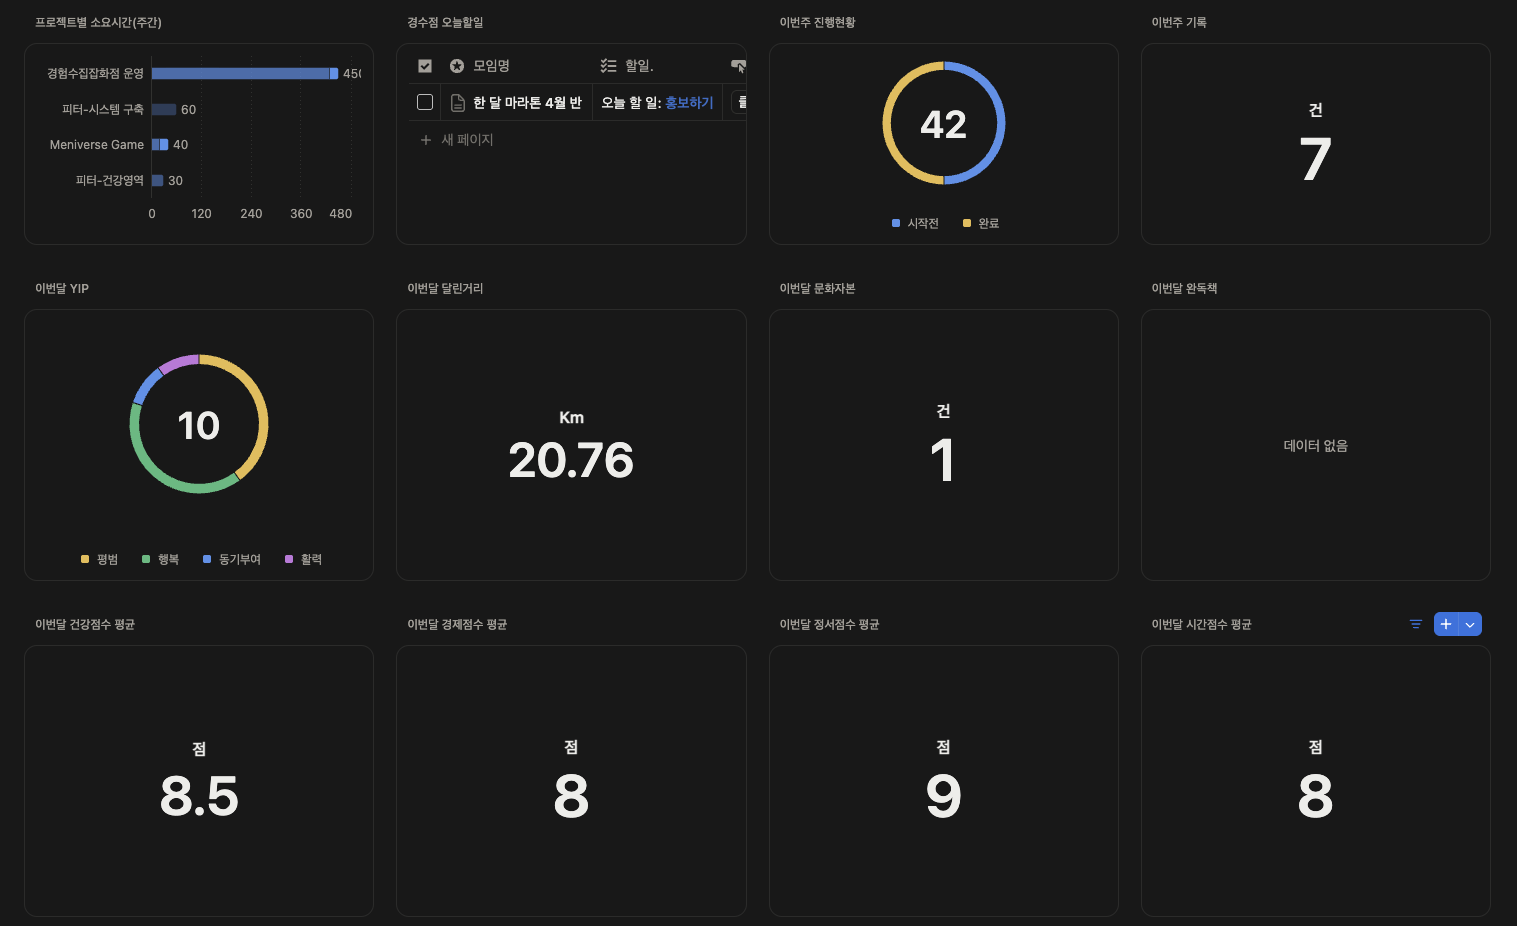Toggle the 행복 legend item
This screenshot has width=1517, height=926.
[x=160, y=560]
